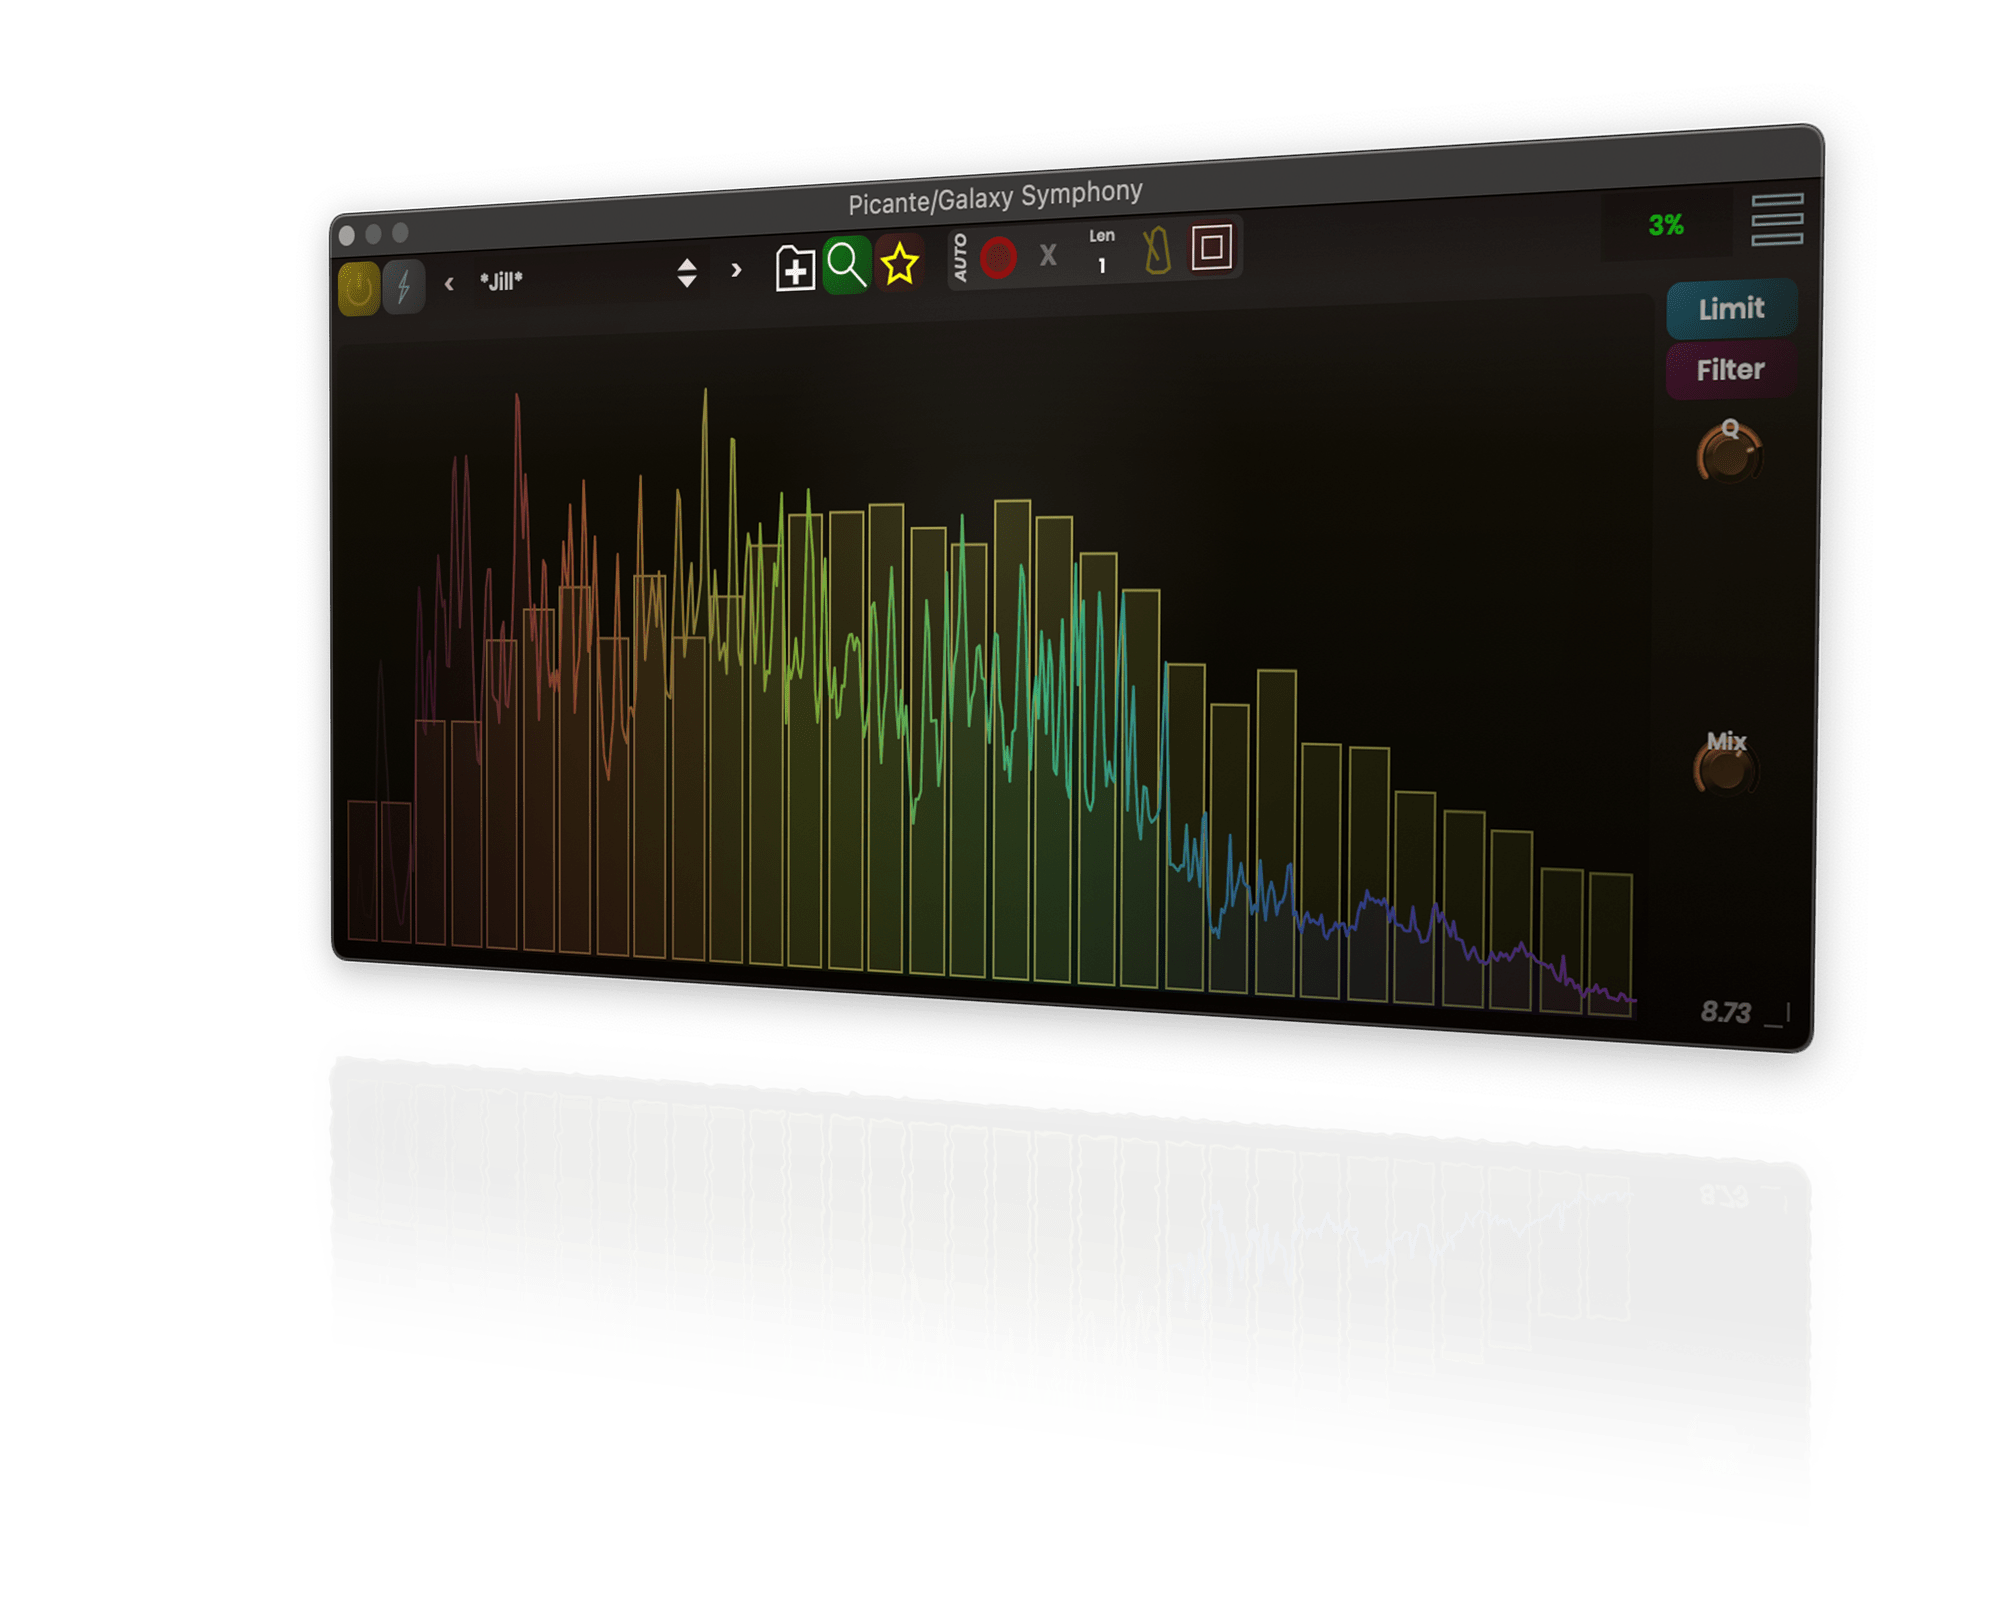Click the X clear button
2000x1600 pixels.
pos(1048,255)
